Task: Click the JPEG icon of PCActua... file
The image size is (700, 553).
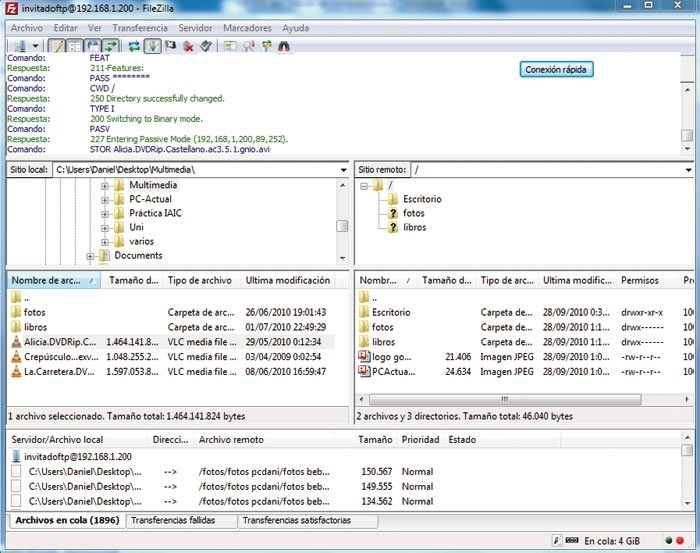Action: tap(364, 371)
